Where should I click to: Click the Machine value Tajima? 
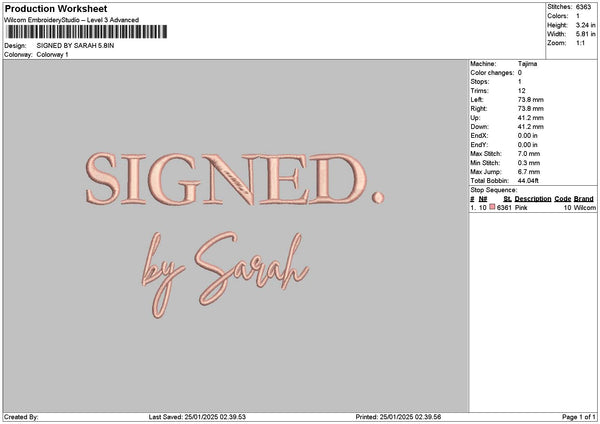click(527, 64)
